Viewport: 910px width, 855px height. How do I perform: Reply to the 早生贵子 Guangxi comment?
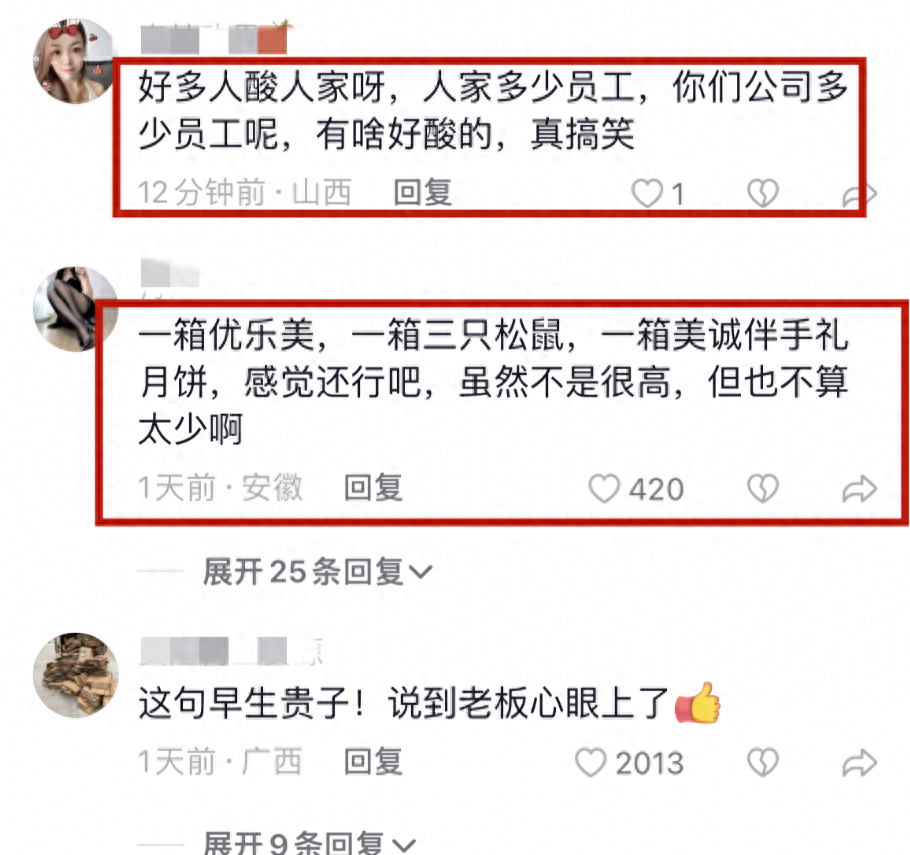coord(373,762)
